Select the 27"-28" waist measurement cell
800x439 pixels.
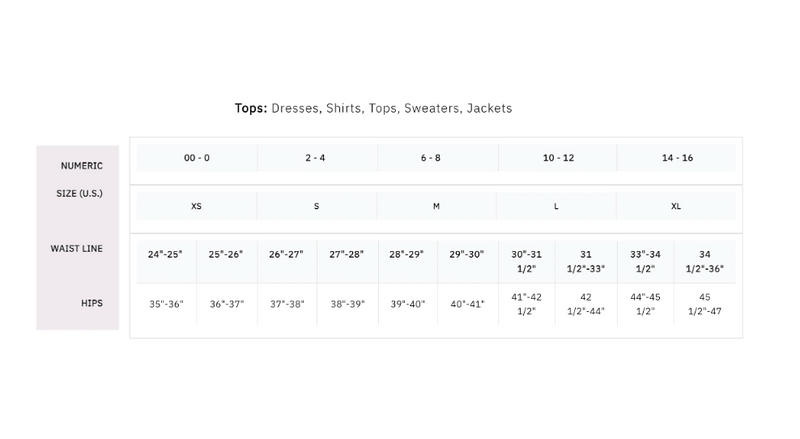(x=347, y=255)
